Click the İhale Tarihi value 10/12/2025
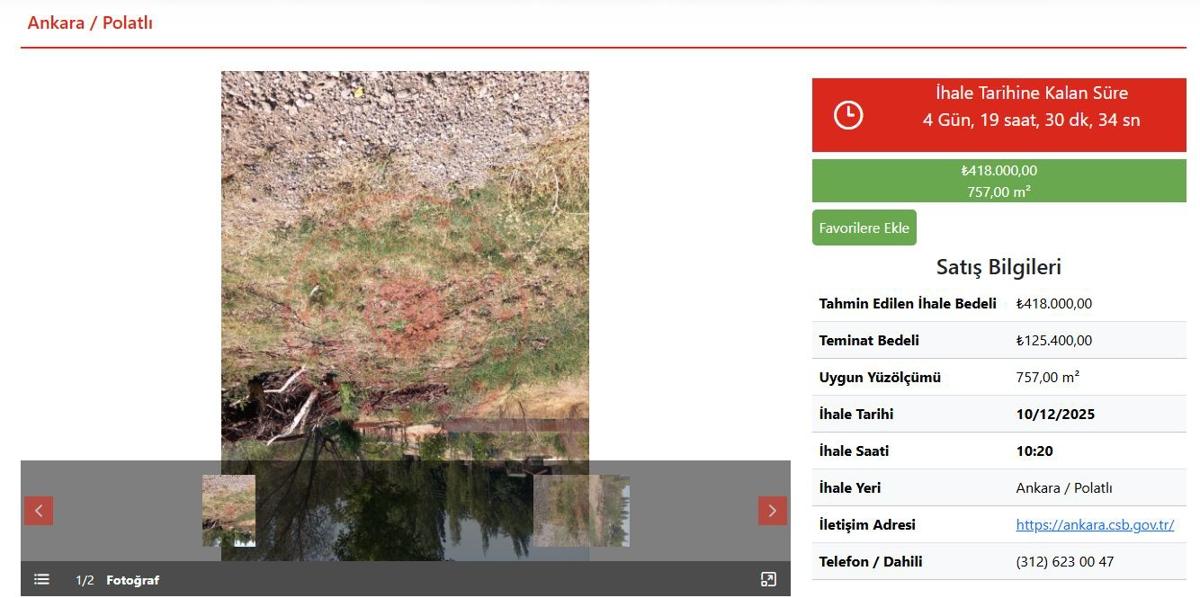 click(1055, 414)
